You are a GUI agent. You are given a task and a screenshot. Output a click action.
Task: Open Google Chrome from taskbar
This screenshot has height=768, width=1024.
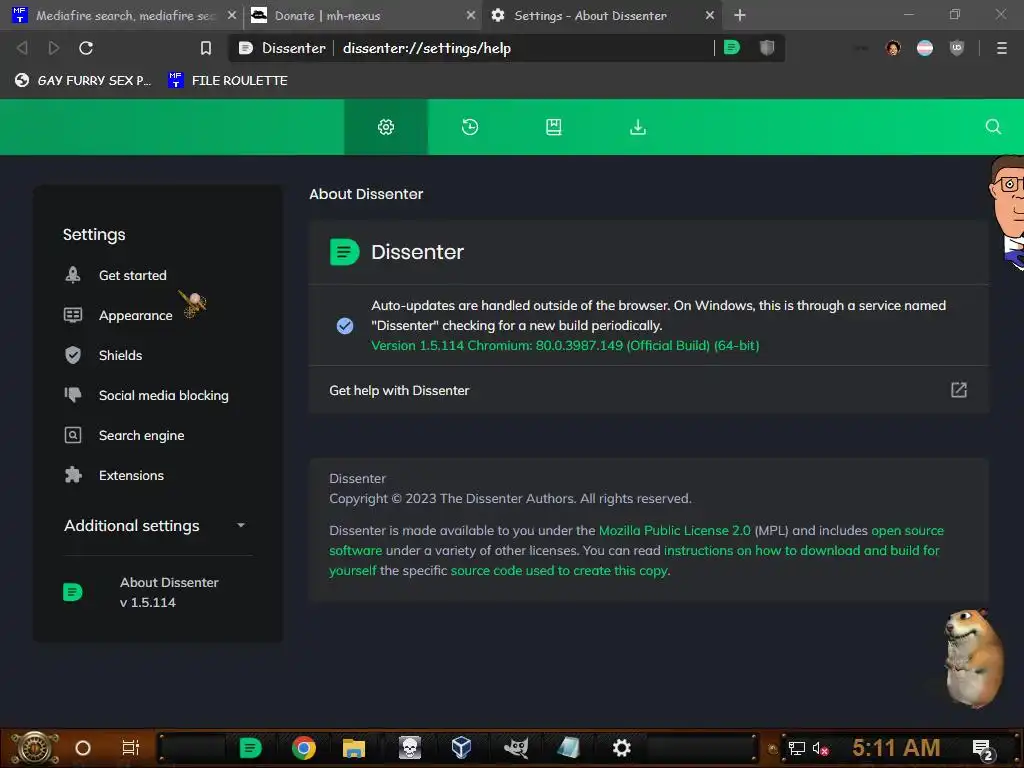coord(304,748)
